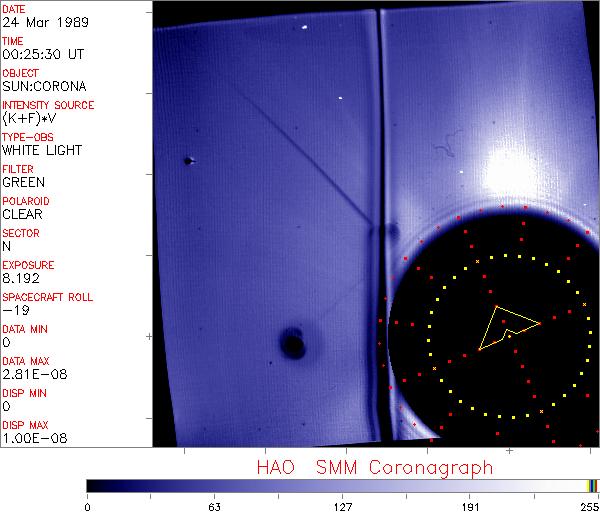
Task: Click the SUN:CORONA object value
Action: (x=45, y=87)
